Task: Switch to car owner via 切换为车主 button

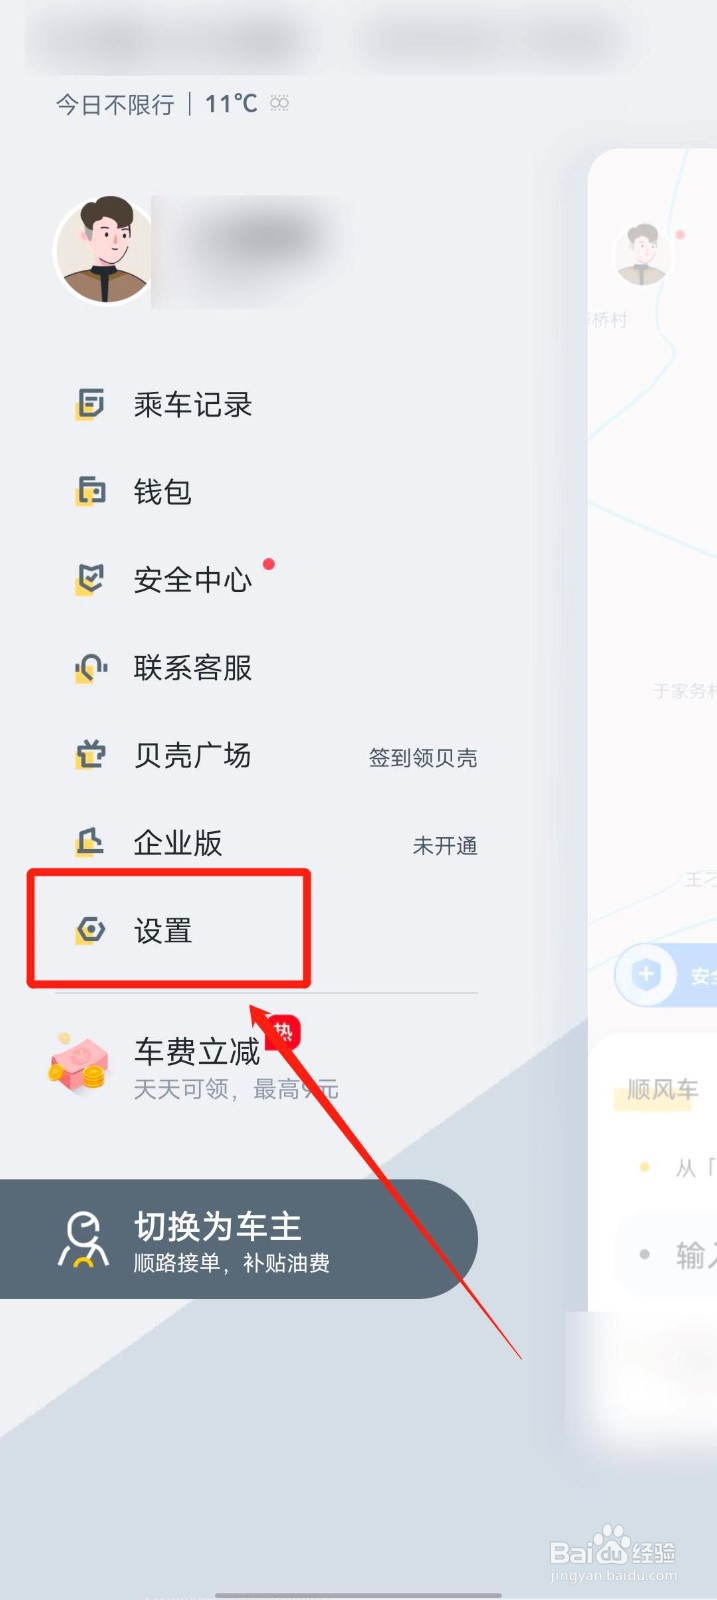Action: 238,1239
